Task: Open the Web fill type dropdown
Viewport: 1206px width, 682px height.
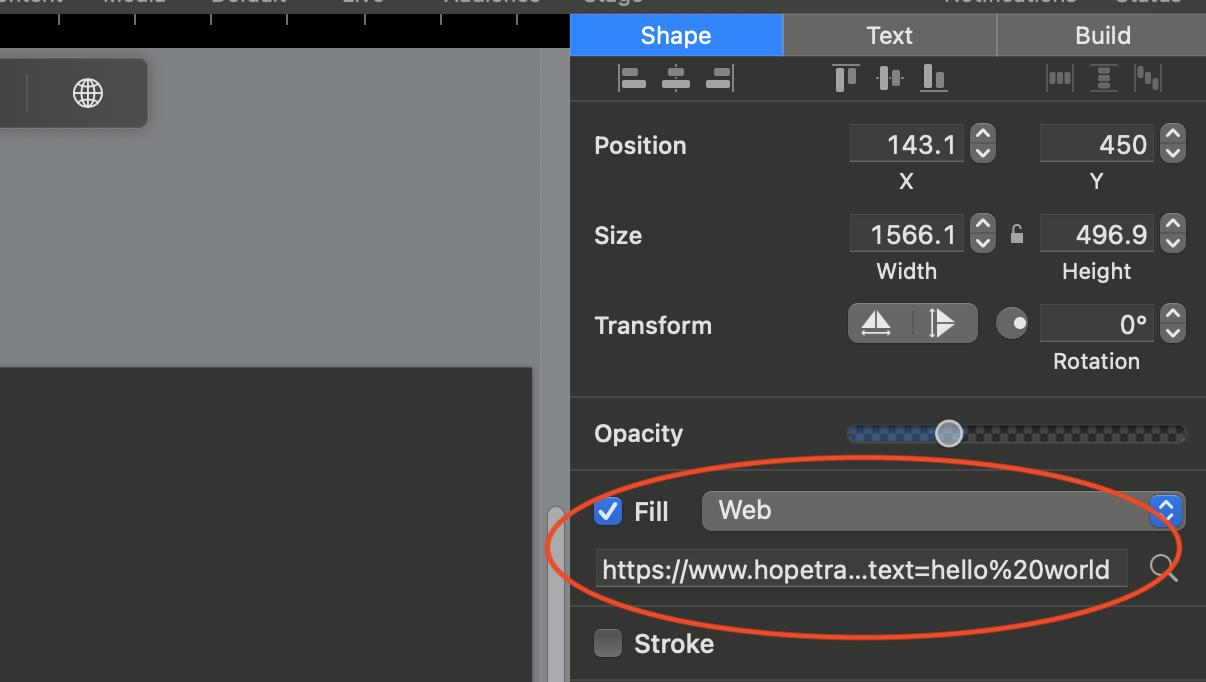Action: [x=1164, y=511]
